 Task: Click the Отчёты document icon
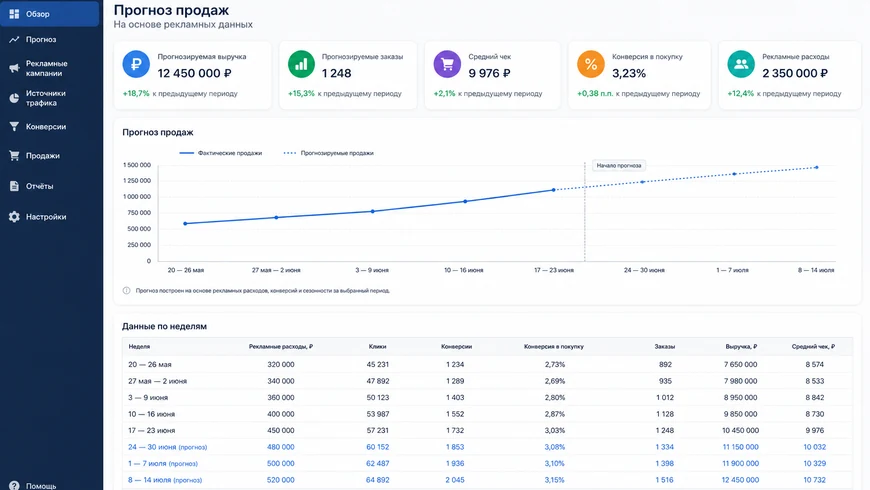click(x=14, y=186)
